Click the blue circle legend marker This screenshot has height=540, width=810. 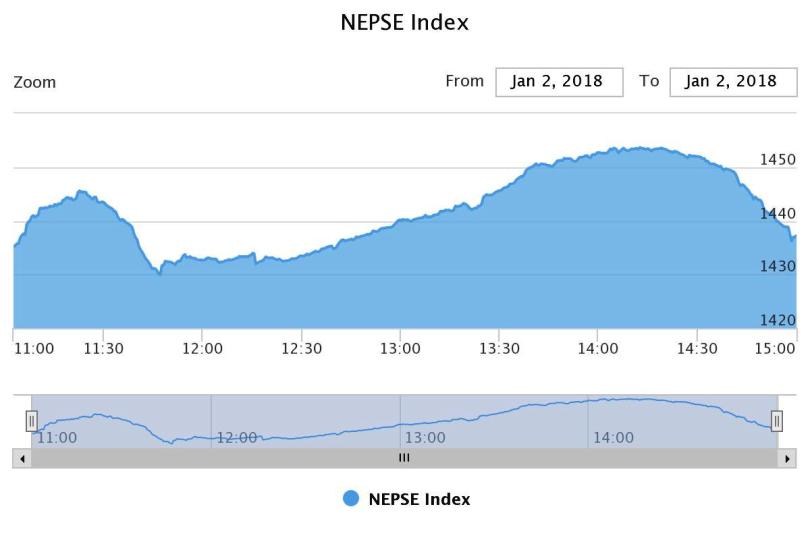351,499
